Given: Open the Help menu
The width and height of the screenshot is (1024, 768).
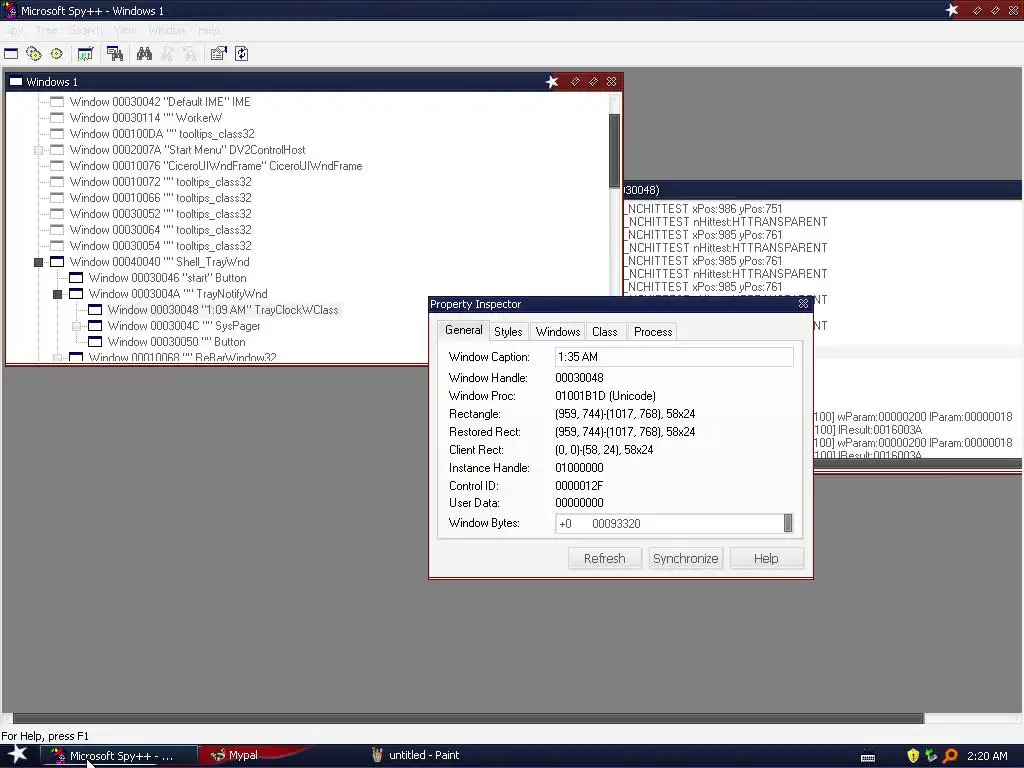Looking at the screenshot, I should pyautogui.click(x=209, y=30).
